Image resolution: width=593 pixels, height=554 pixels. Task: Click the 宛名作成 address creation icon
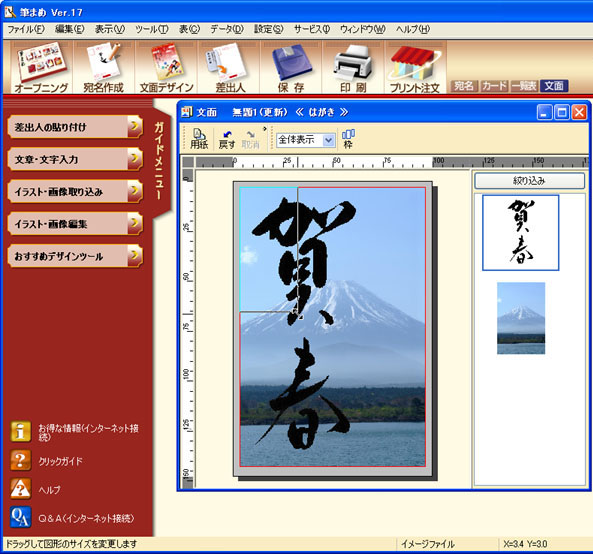point(104,67)
